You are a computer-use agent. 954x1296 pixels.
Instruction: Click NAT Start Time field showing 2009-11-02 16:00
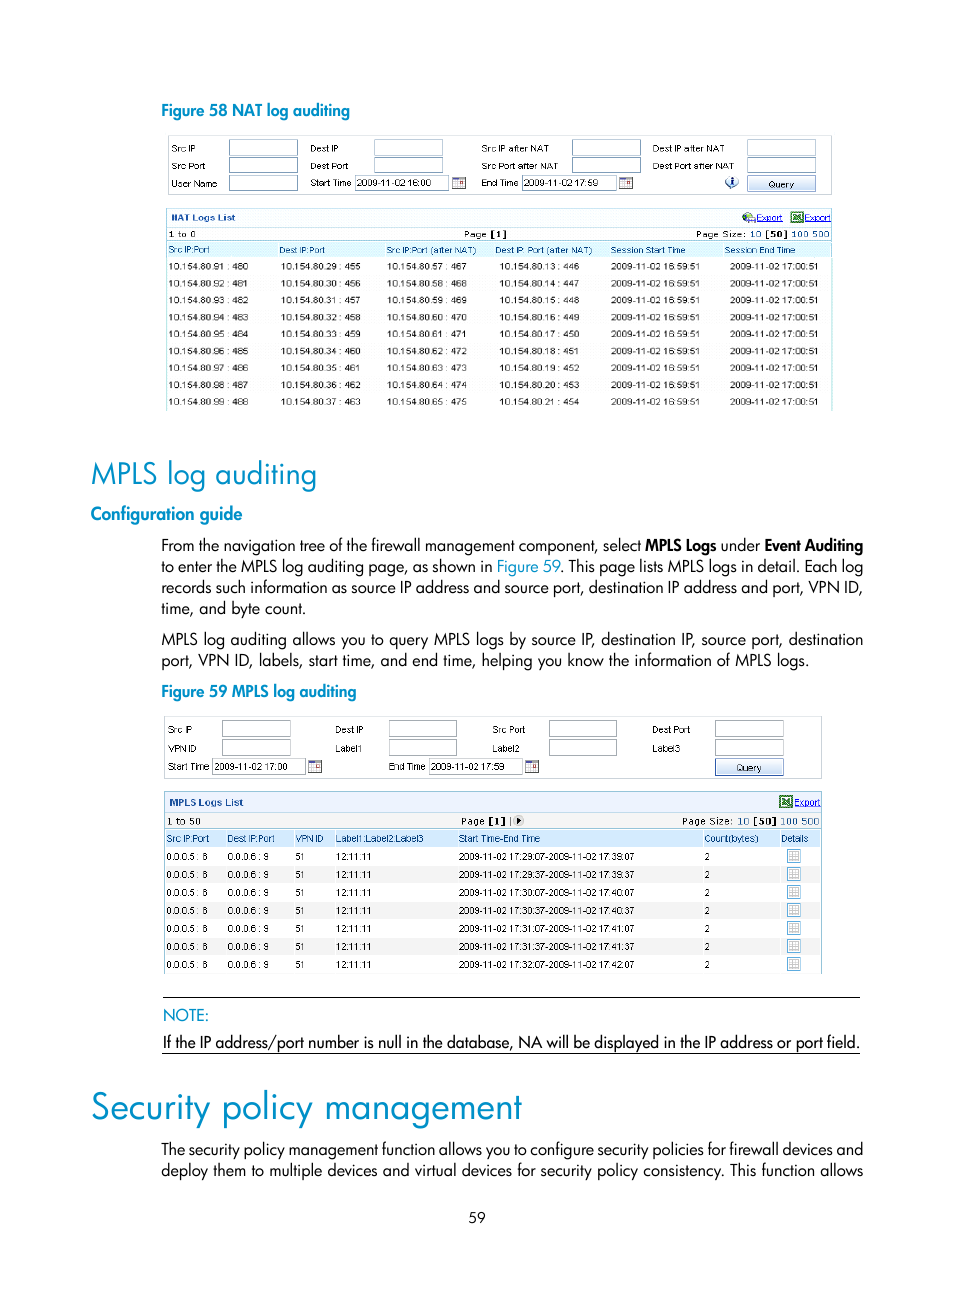click(400, 183)
